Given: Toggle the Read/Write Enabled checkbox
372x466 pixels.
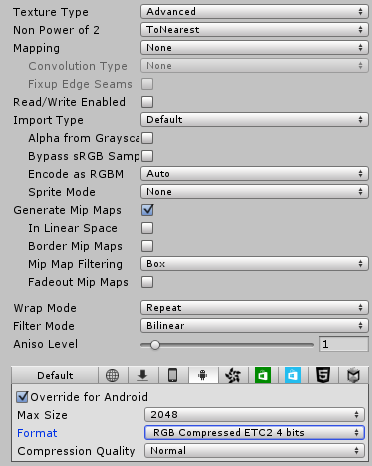Looking at the screenshot, I should coord(147,102).
